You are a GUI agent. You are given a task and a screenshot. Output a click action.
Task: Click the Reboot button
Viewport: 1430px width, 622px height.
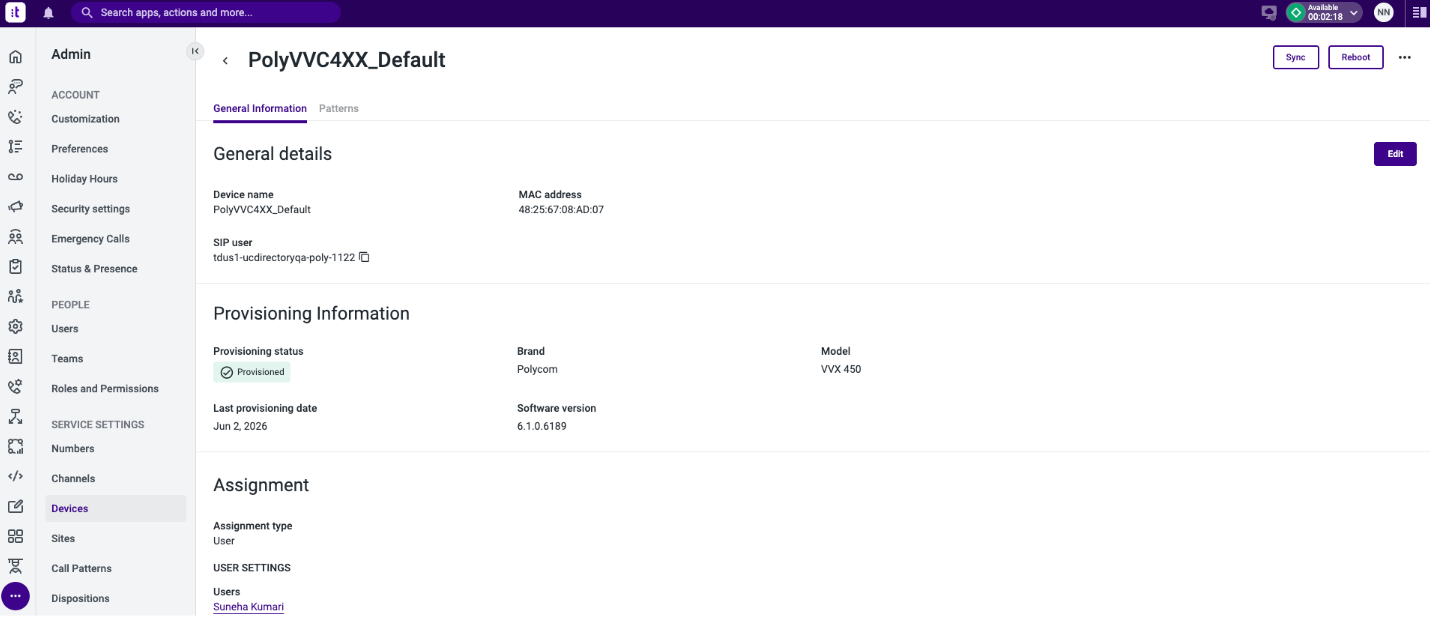coord(1356,57)
